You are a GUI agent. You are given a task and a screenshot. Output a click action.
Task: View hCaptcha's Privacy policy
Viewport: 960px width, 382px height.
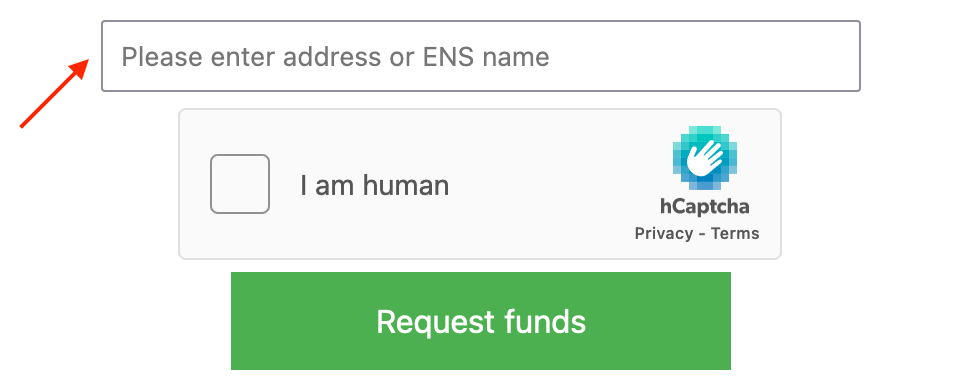664,233
